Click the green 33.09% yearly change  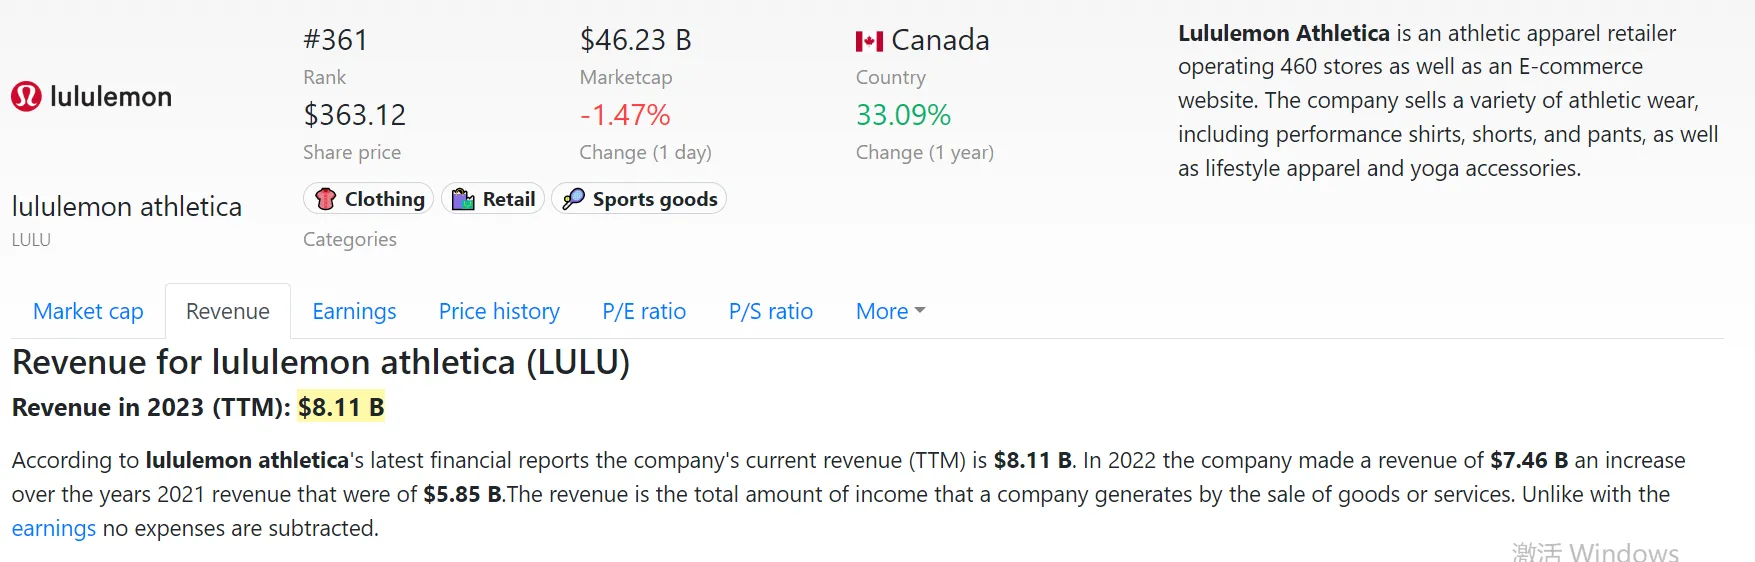pos(903,115)
